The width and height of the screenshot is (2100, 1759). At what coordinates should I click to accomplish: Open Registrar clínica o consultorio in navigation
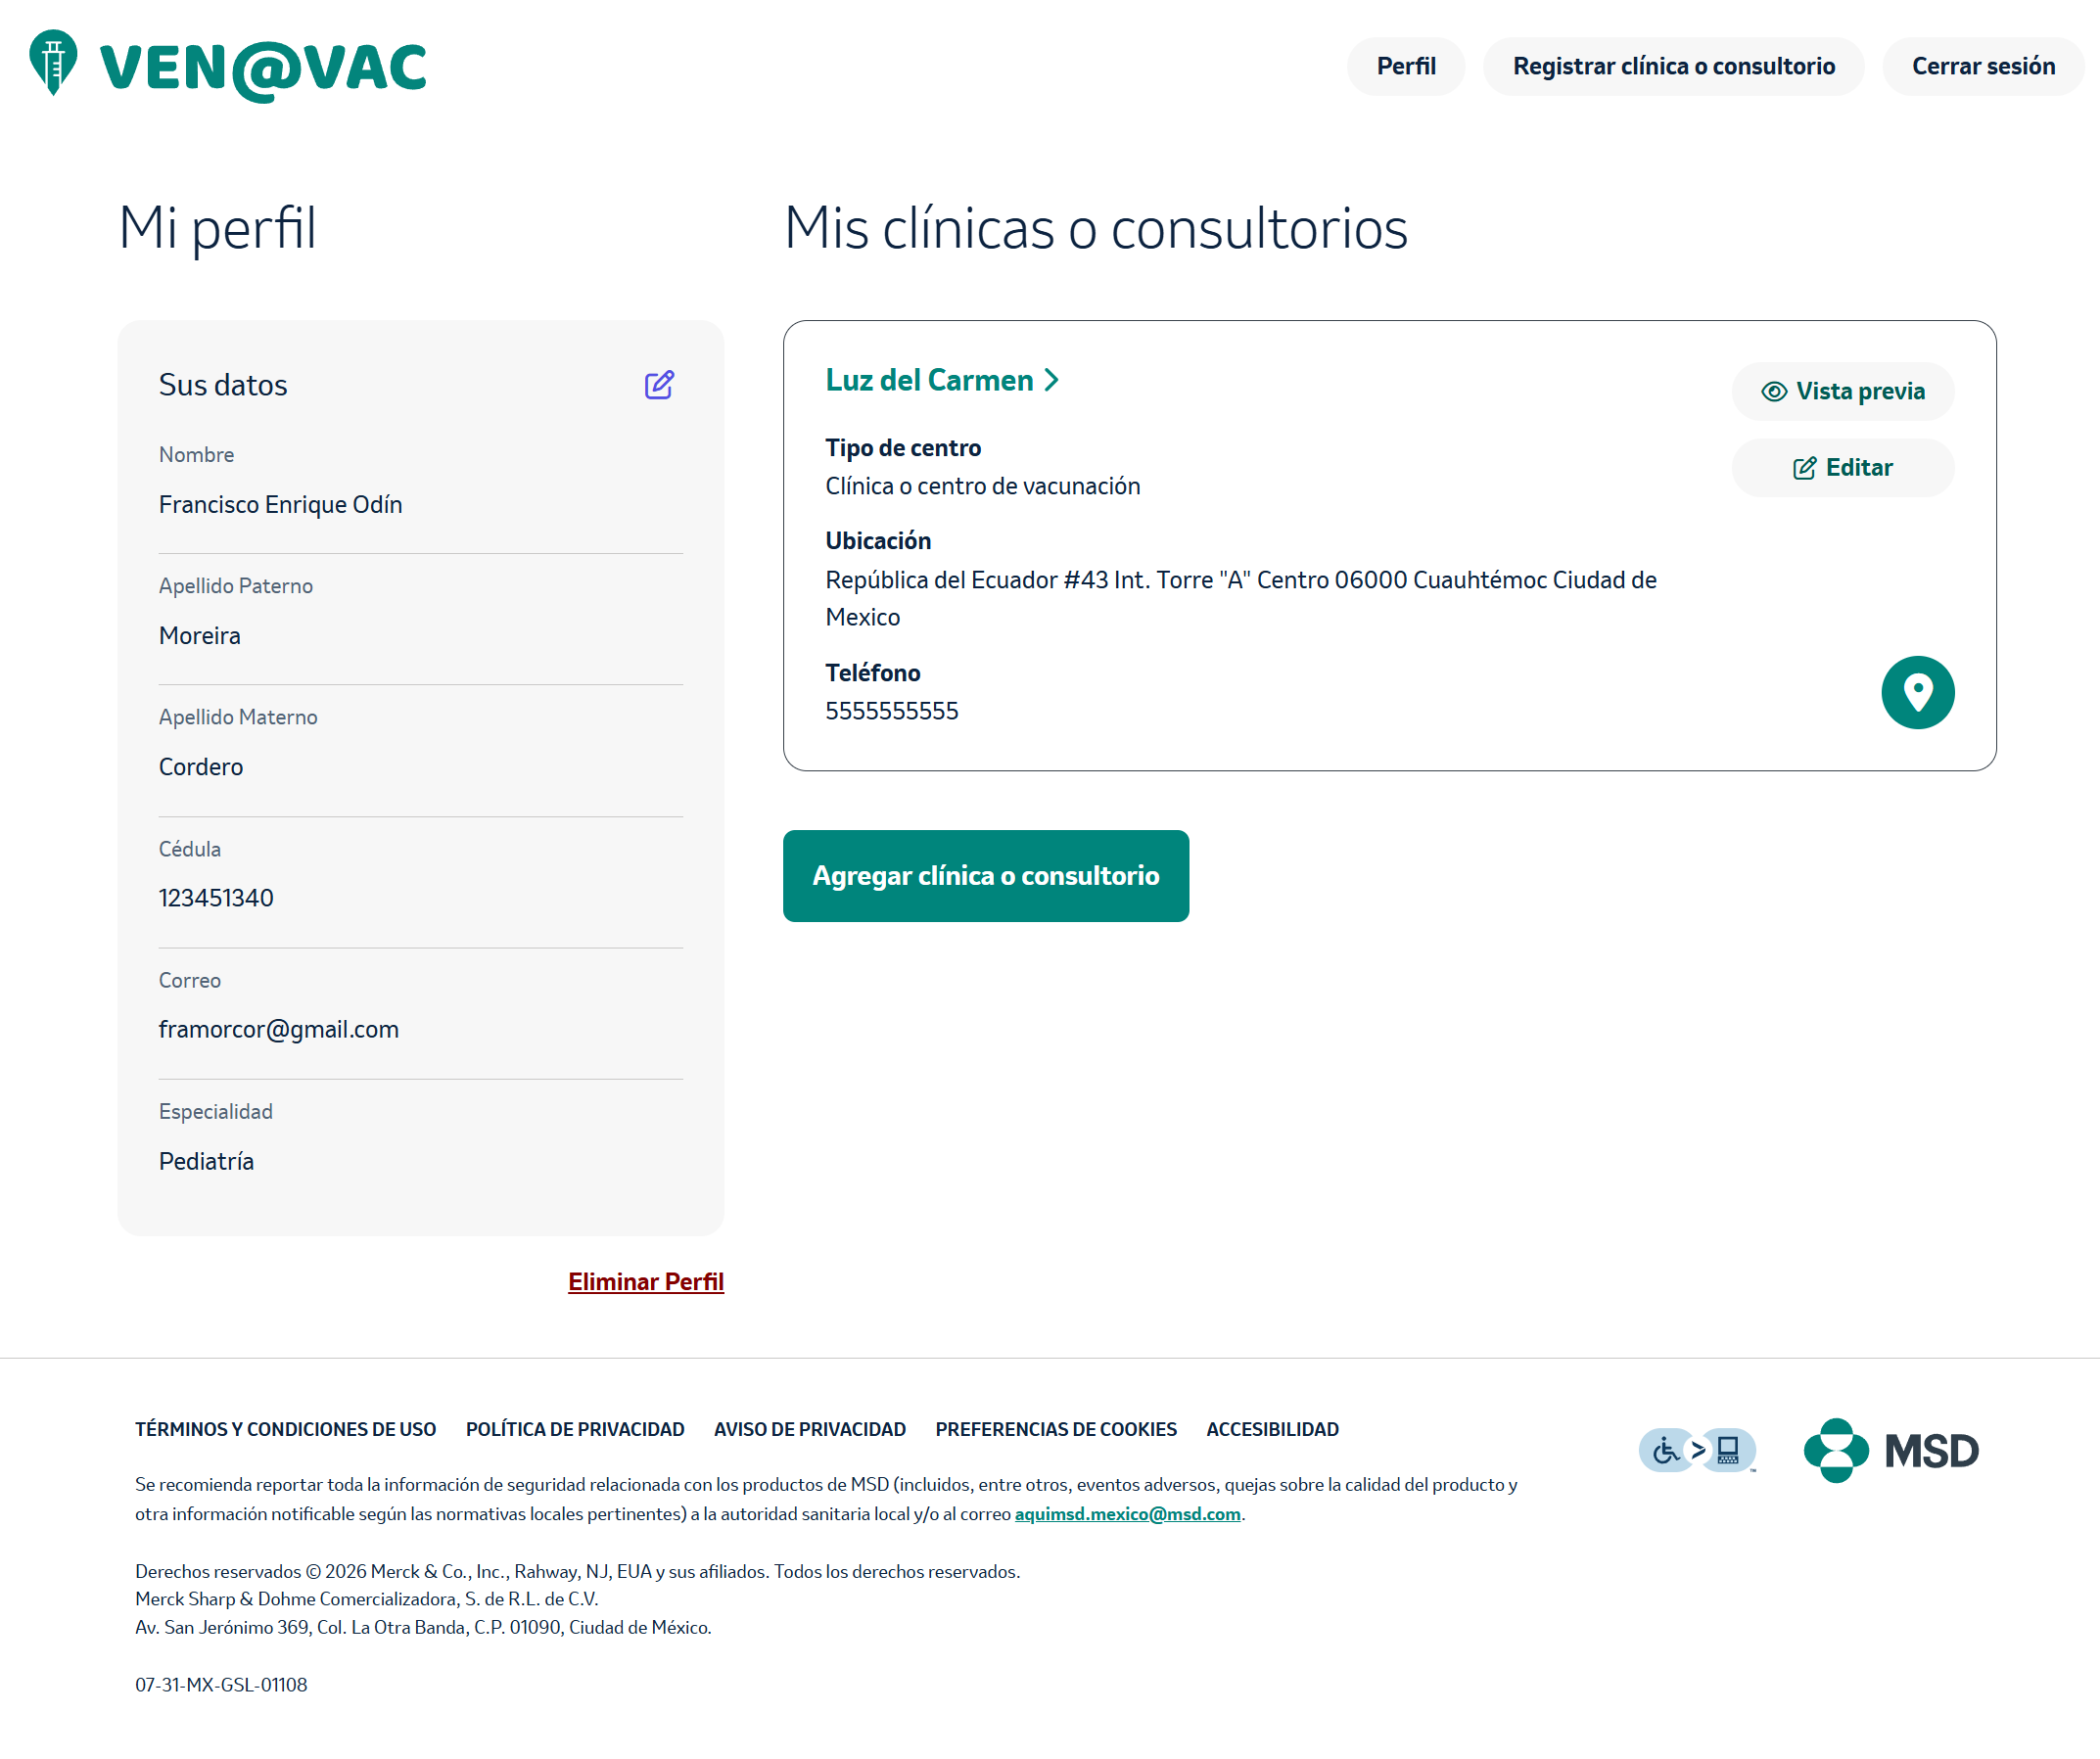point(1673,66)
